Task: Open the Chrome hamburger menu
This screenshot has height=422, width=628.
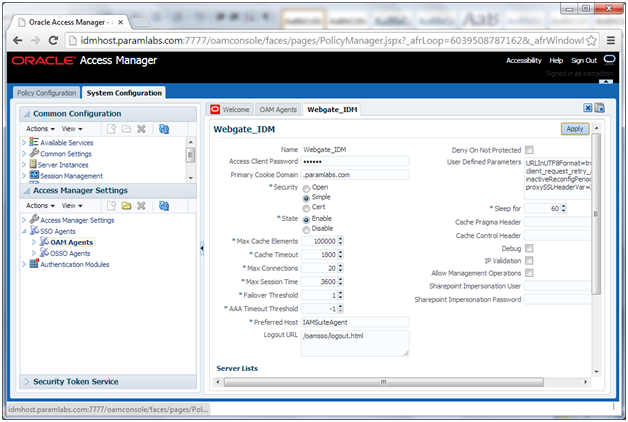Action: pyautogui.click(x=611, y=40)
